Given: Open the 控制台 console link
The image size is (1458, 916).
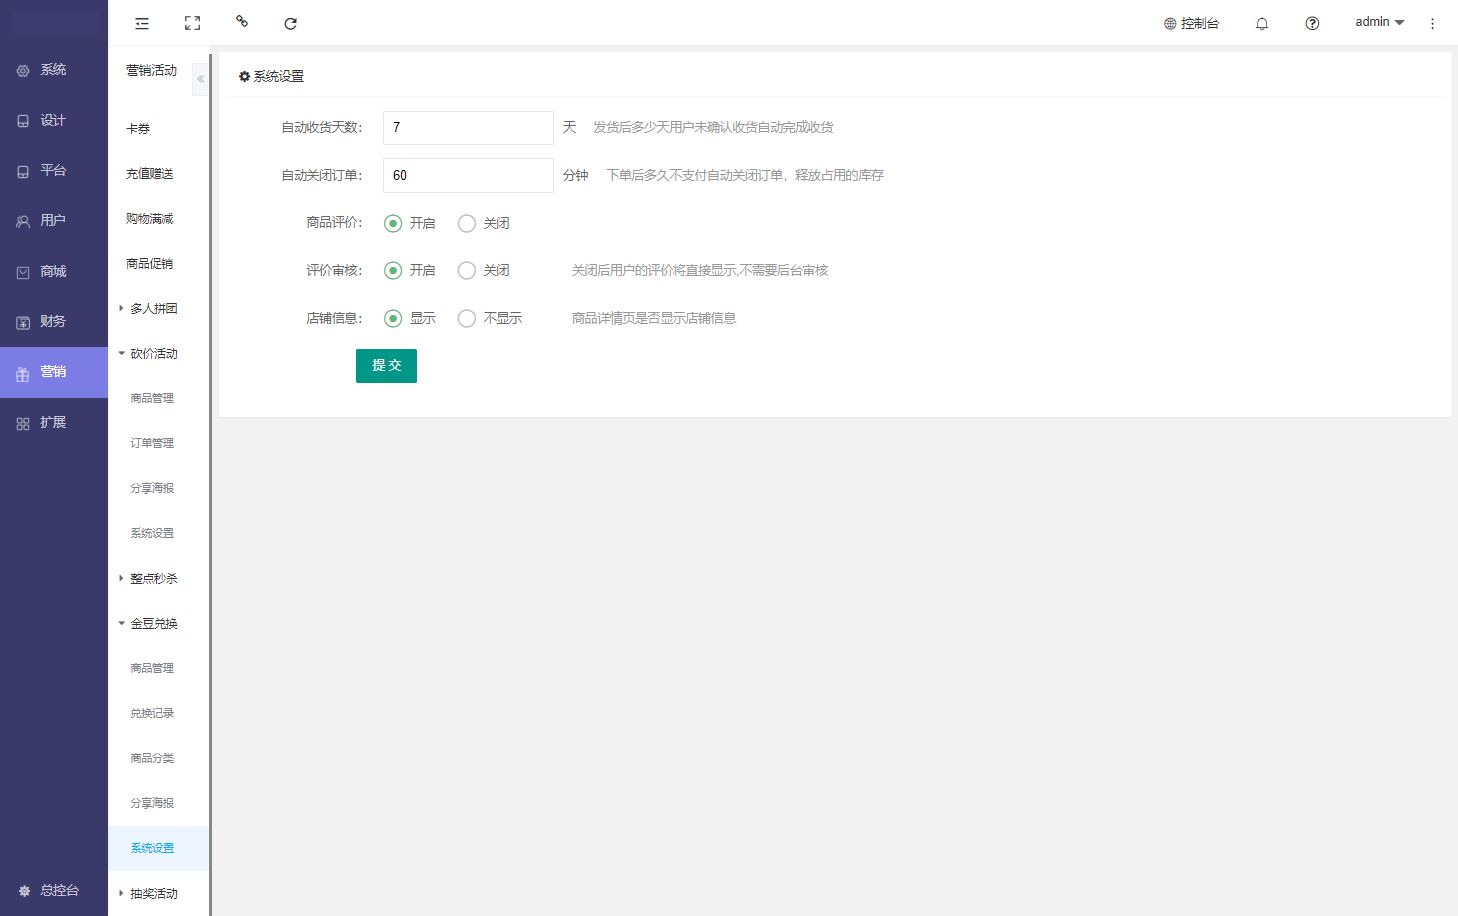Looking at the screenshot, I should 1191,23.
